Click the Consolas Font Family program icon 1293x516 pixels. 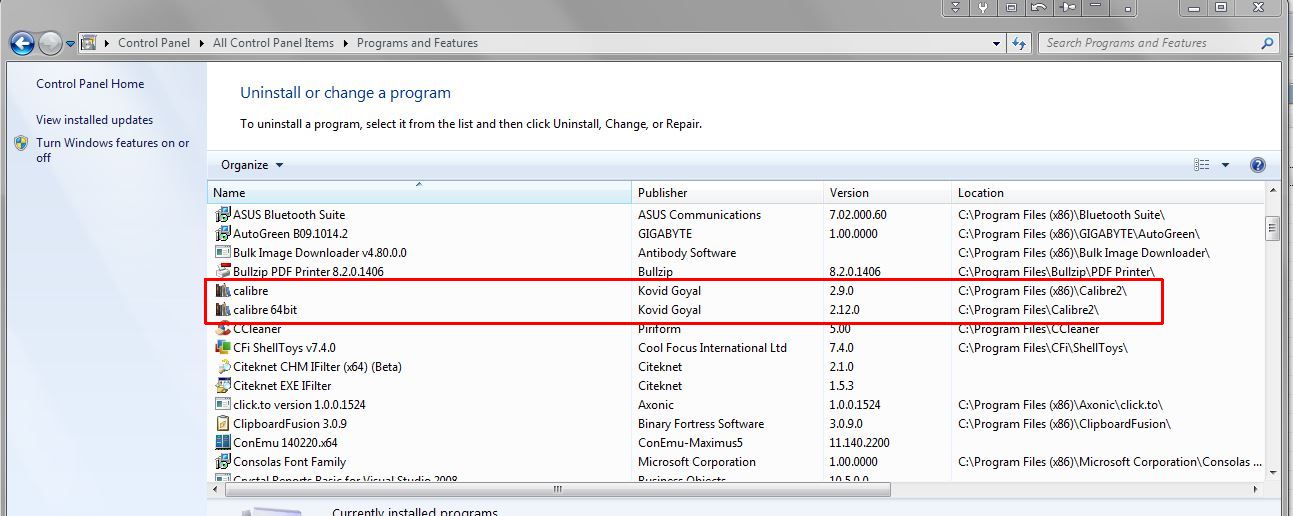pos(223,462)
